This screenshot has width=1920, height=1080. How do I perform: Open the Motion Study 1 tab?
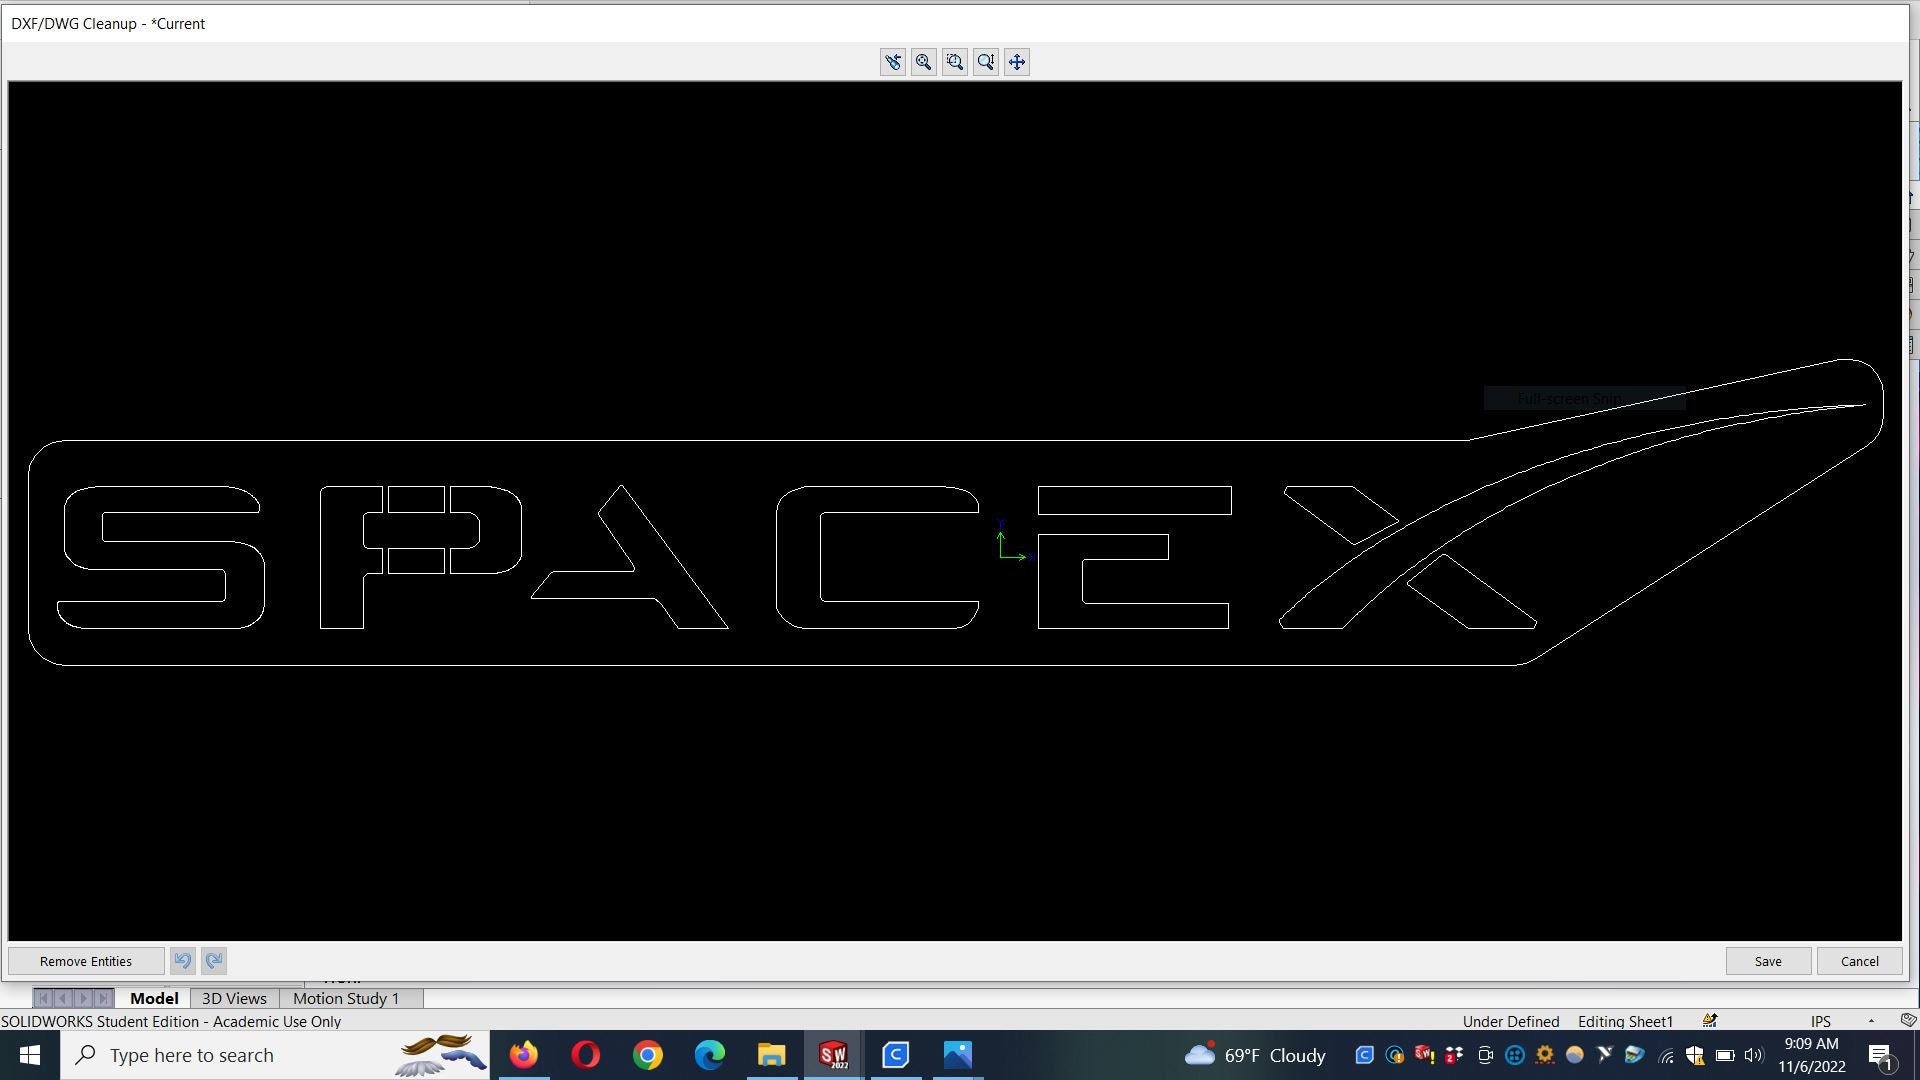pyautogui.click(x=345, y=998)
